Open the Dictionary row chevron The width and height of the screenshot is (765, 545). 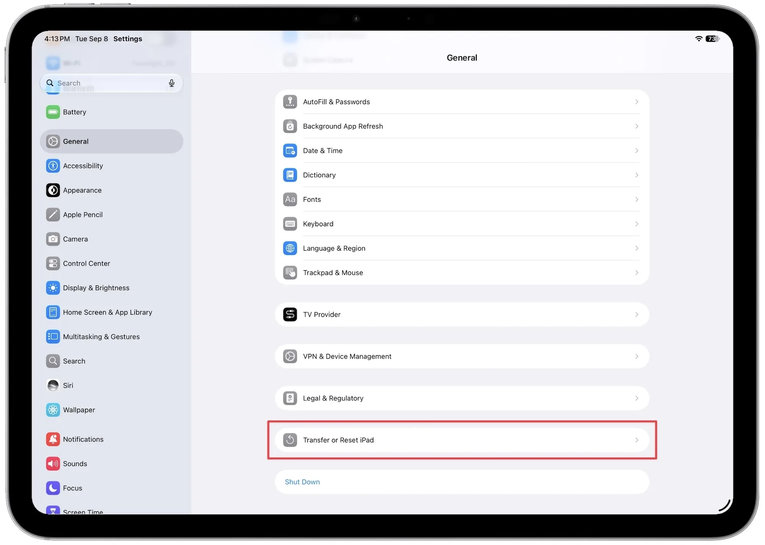pyautogui.click(x=637, y=175)
